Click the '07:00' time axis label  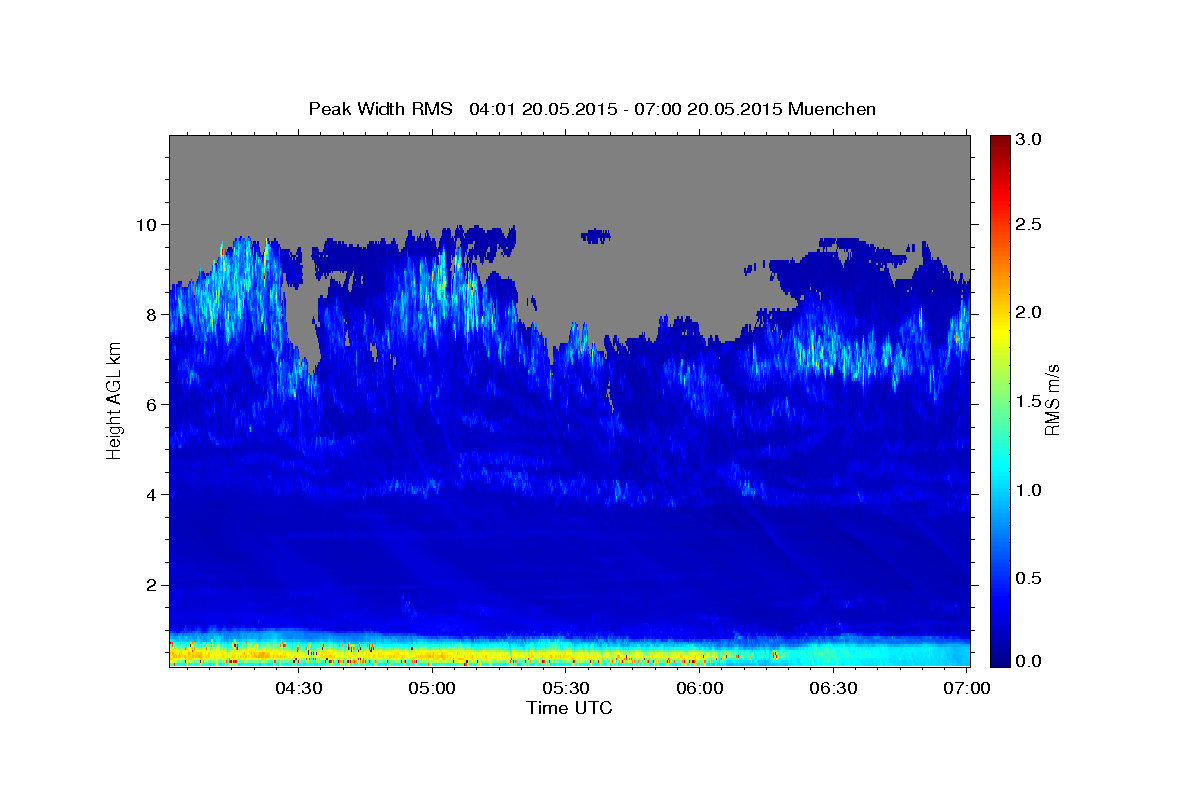[x=967, y=688]
